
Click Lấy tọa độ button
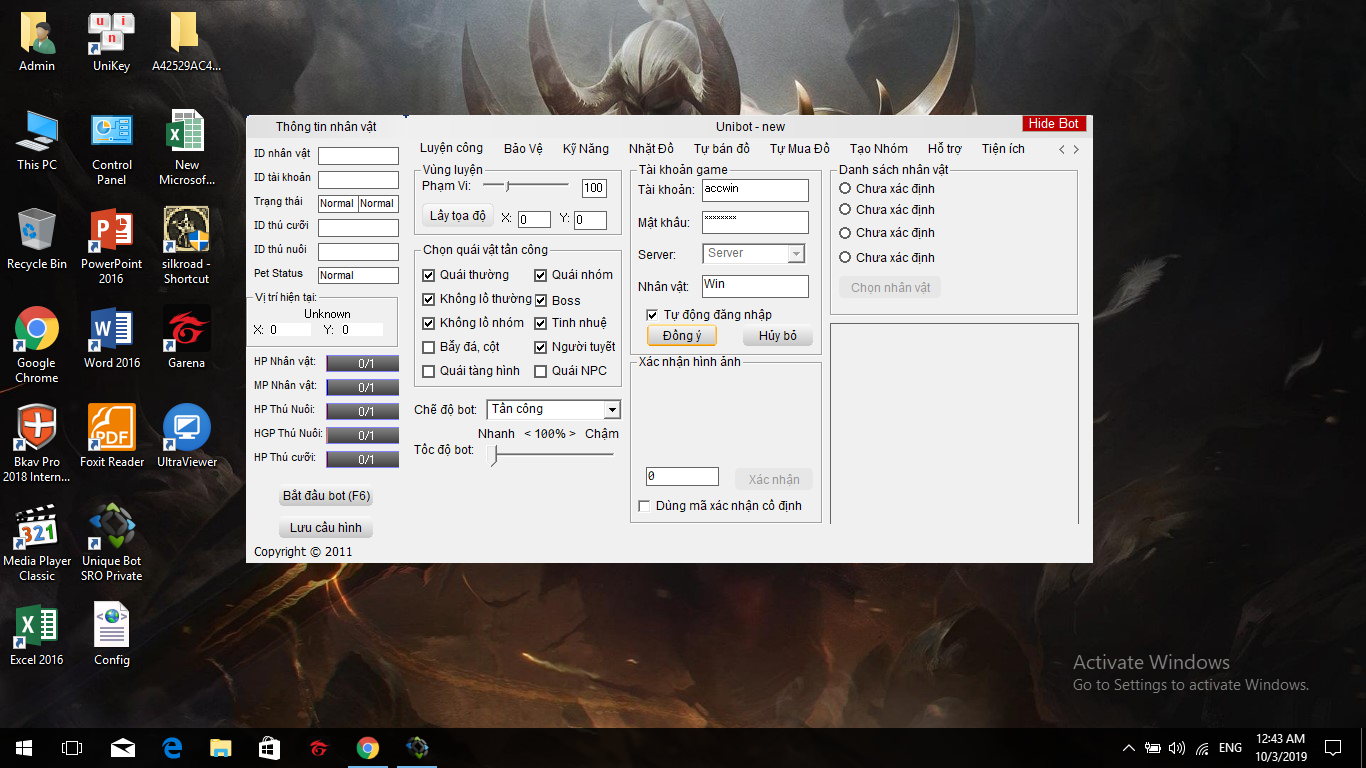click(x=458, y=216)
